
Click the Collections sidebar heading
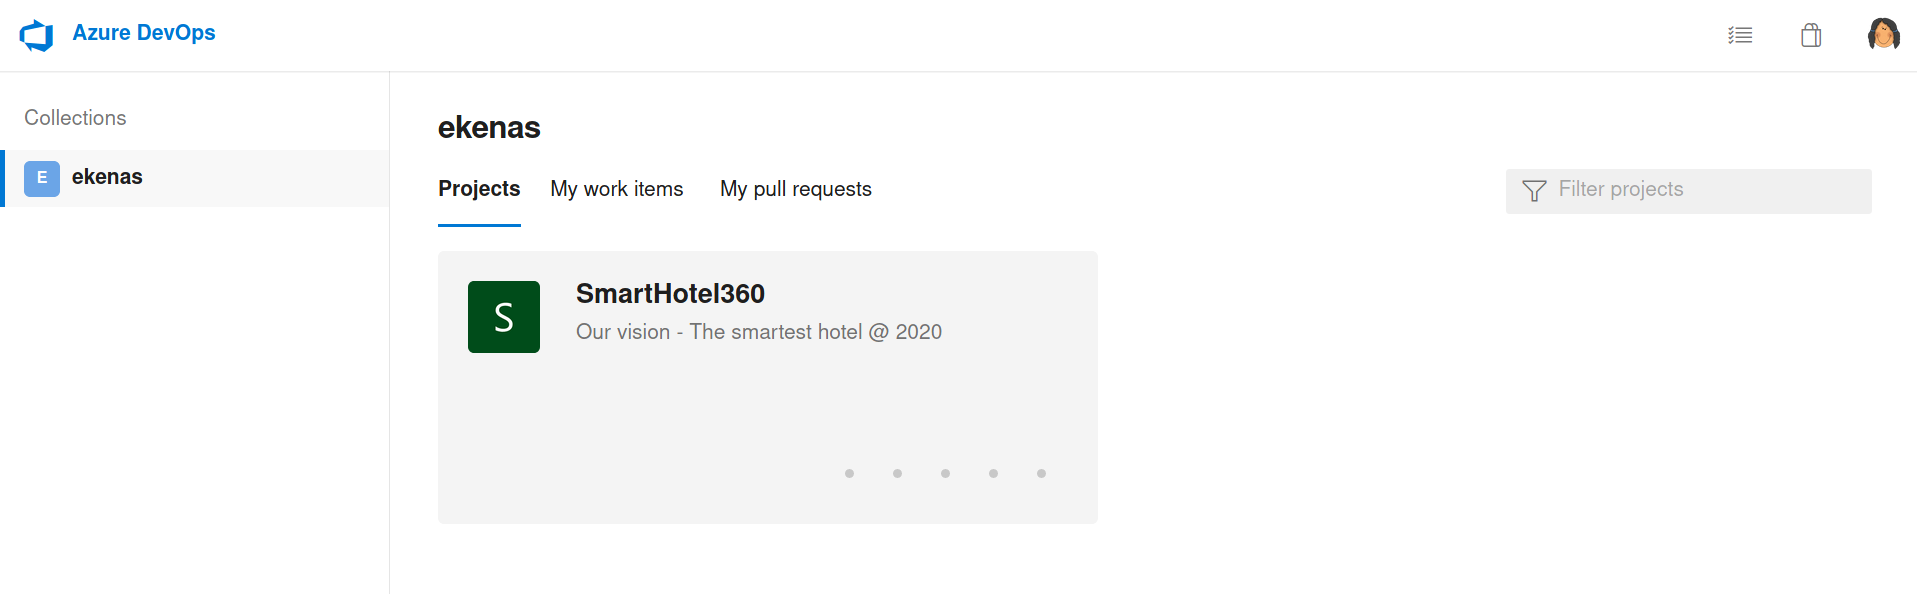click(75, 118)
